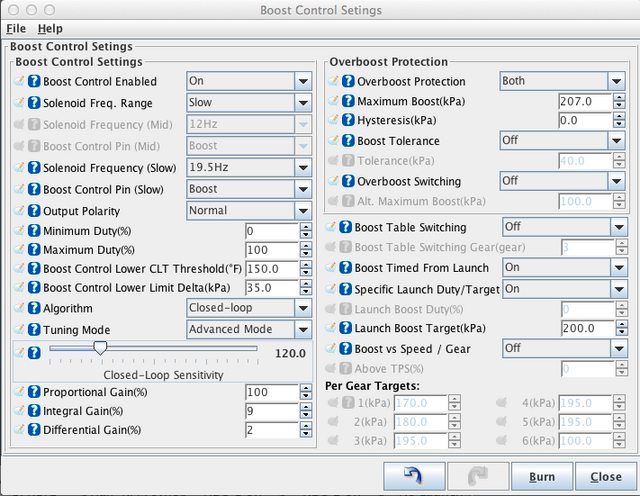Click the Burn button
Viewport: 640px width, 496px height.
(542, 476)
